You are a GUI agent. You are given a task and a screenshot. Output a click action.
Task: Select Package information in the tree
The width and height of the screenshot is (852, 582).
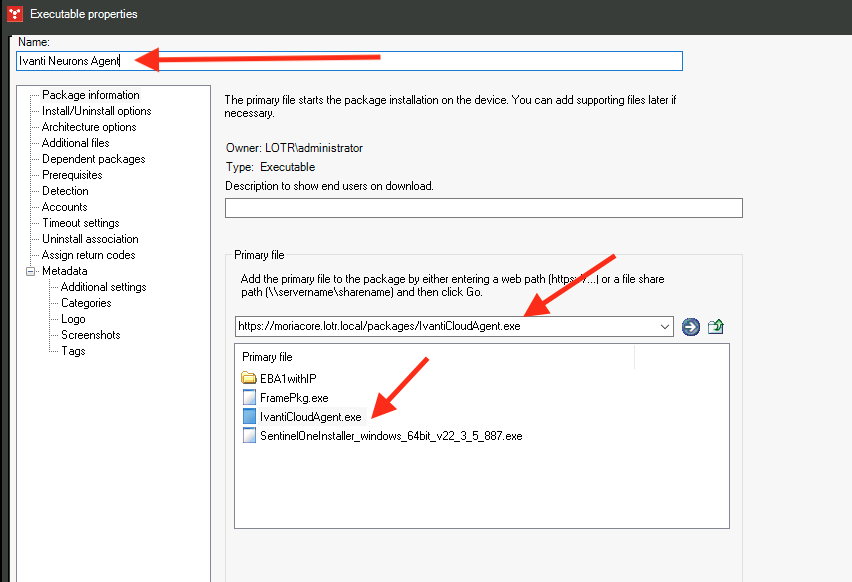pos(89,94)
